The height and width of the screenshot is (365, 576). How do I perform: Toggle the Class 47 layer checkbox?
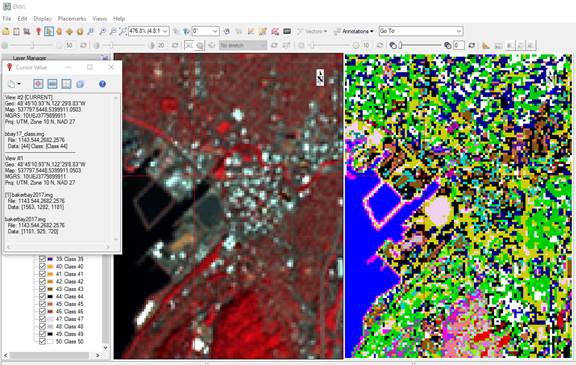click(x=42, y=319)
